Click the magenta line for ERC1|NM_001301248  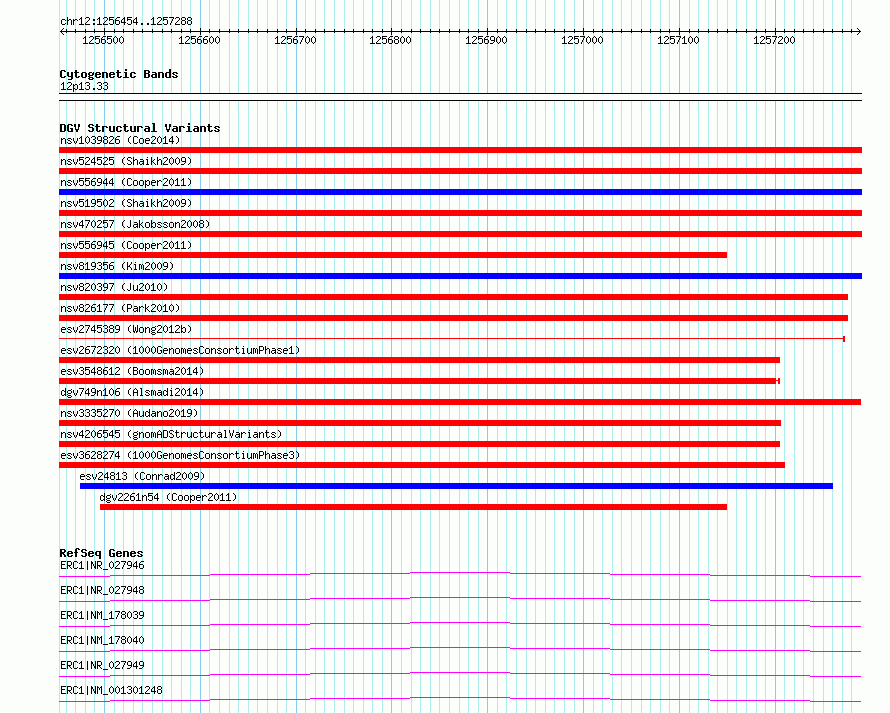[460, 699]
